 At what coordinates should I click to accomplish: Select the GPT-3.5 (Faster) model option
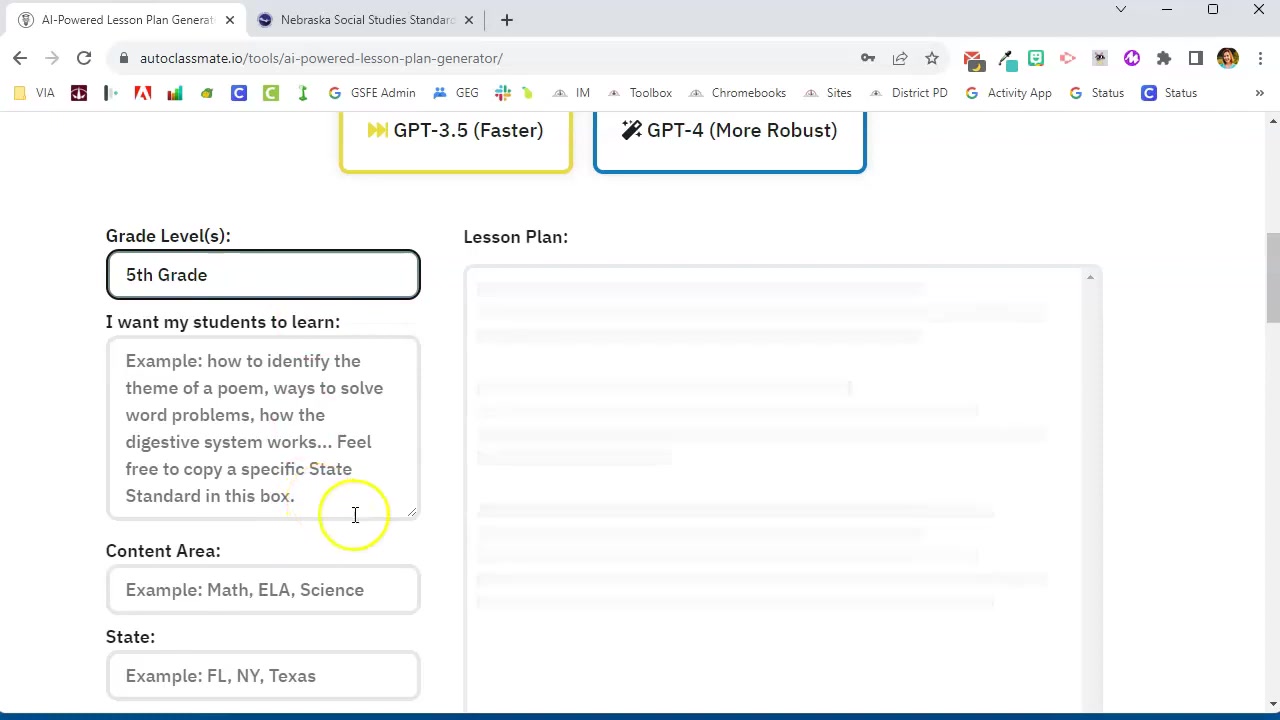point(456,132)
